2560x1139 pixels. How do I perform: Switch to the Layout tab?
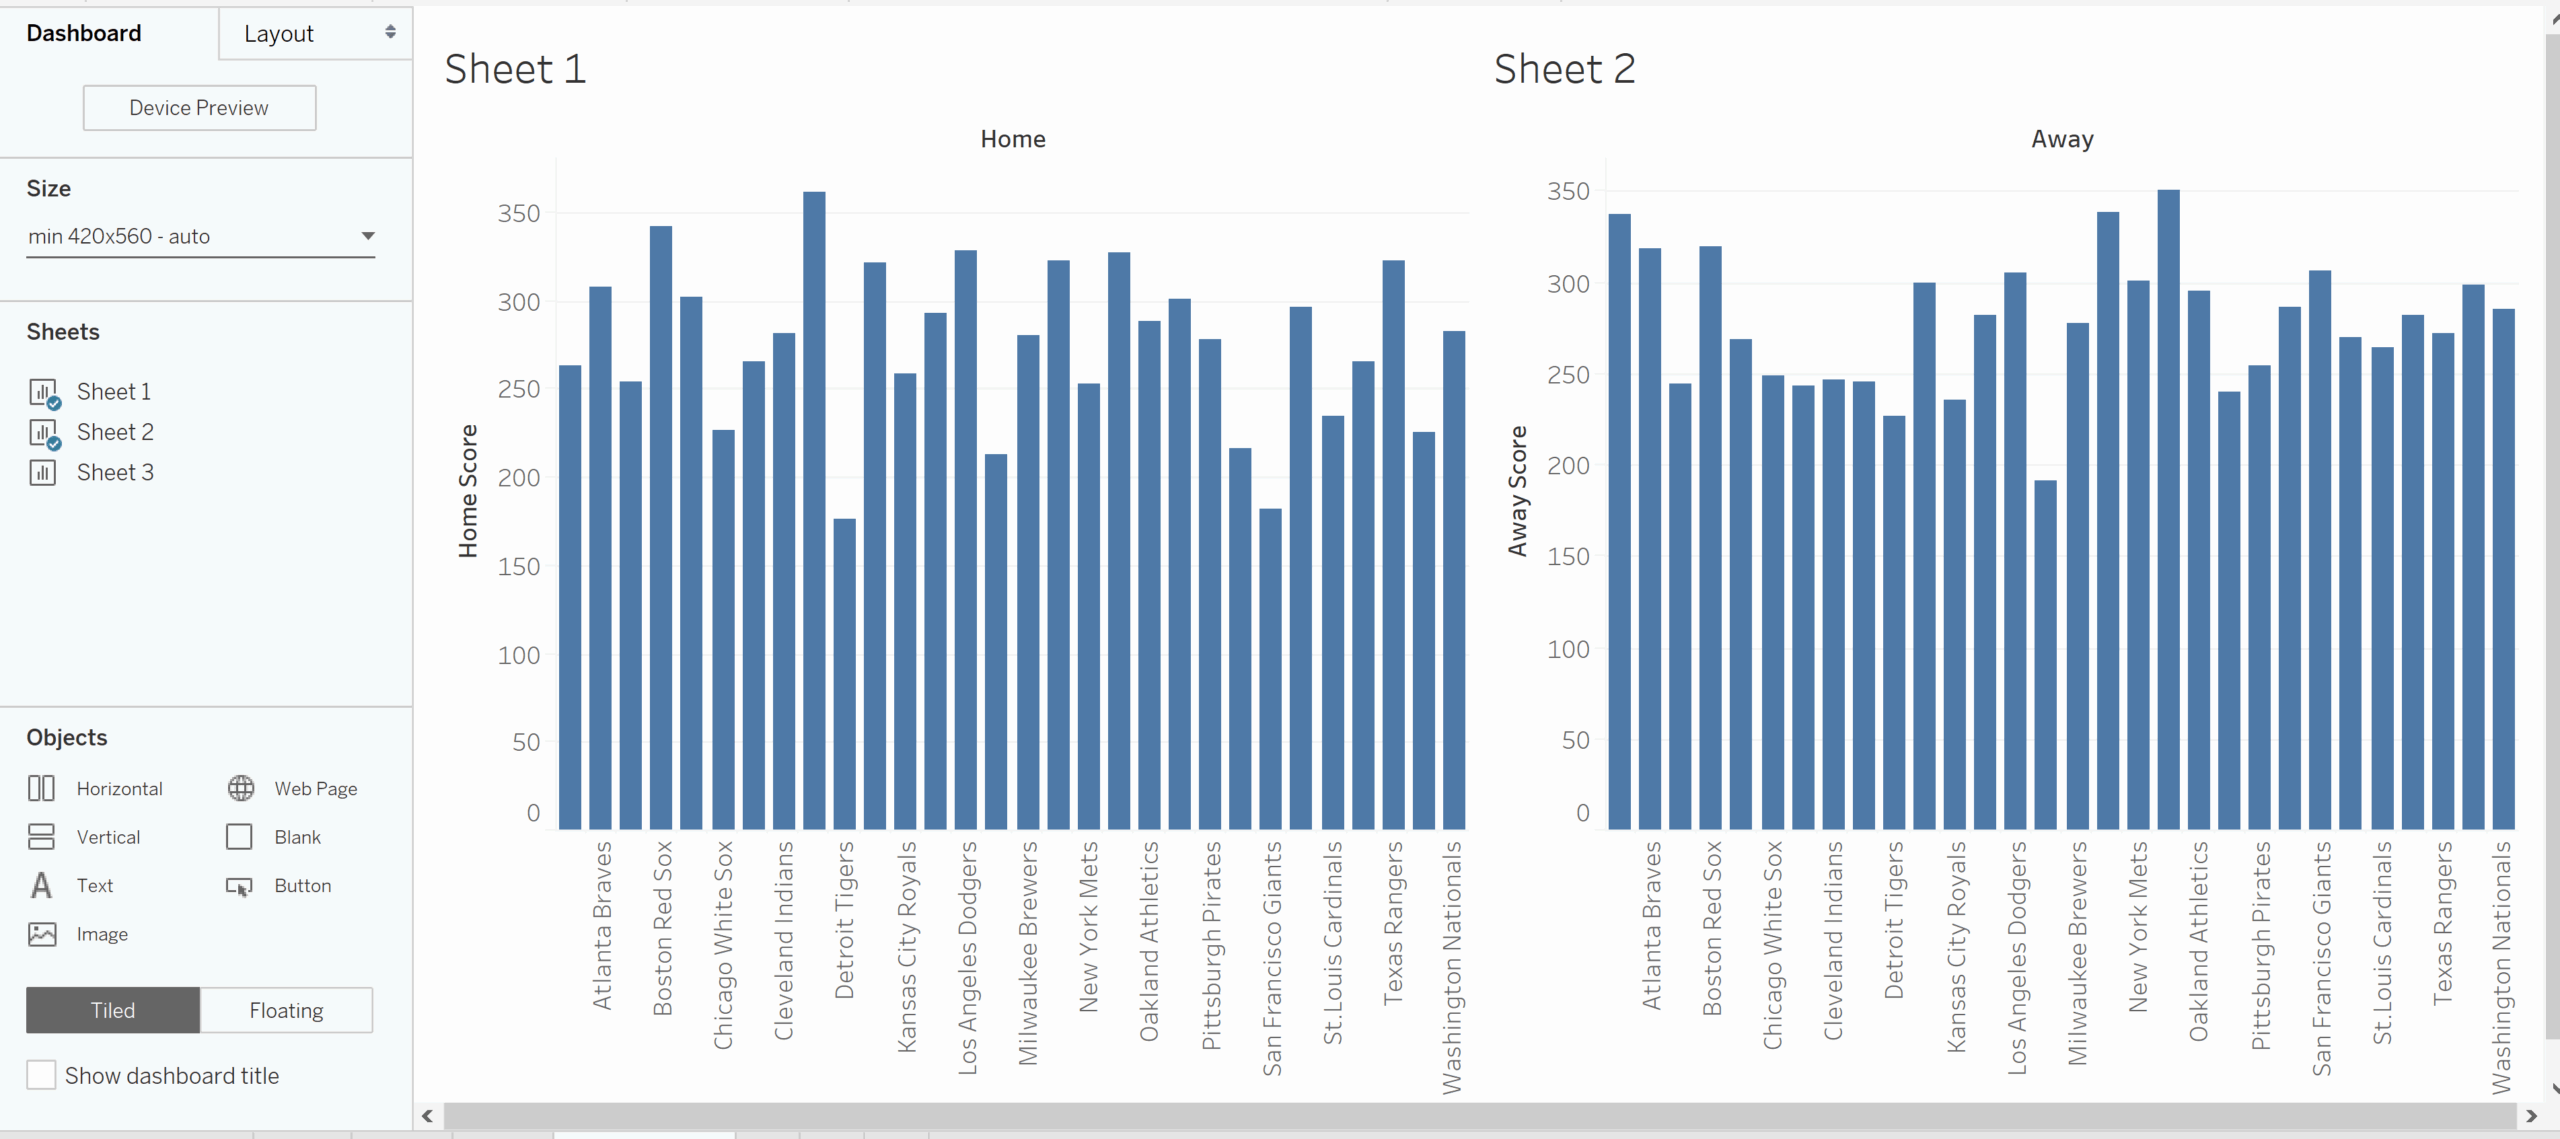coord(278,33)
